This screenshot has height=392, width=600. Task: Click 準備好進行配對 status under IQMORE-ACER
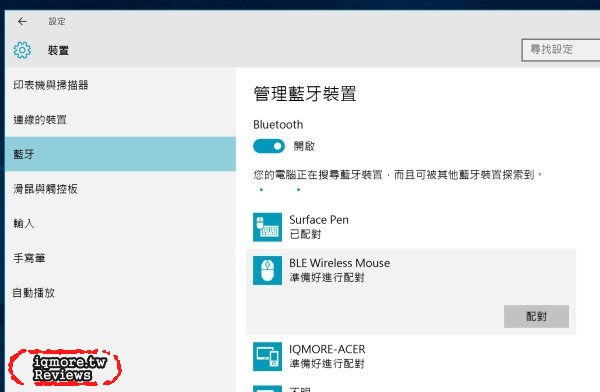(327, 364)
